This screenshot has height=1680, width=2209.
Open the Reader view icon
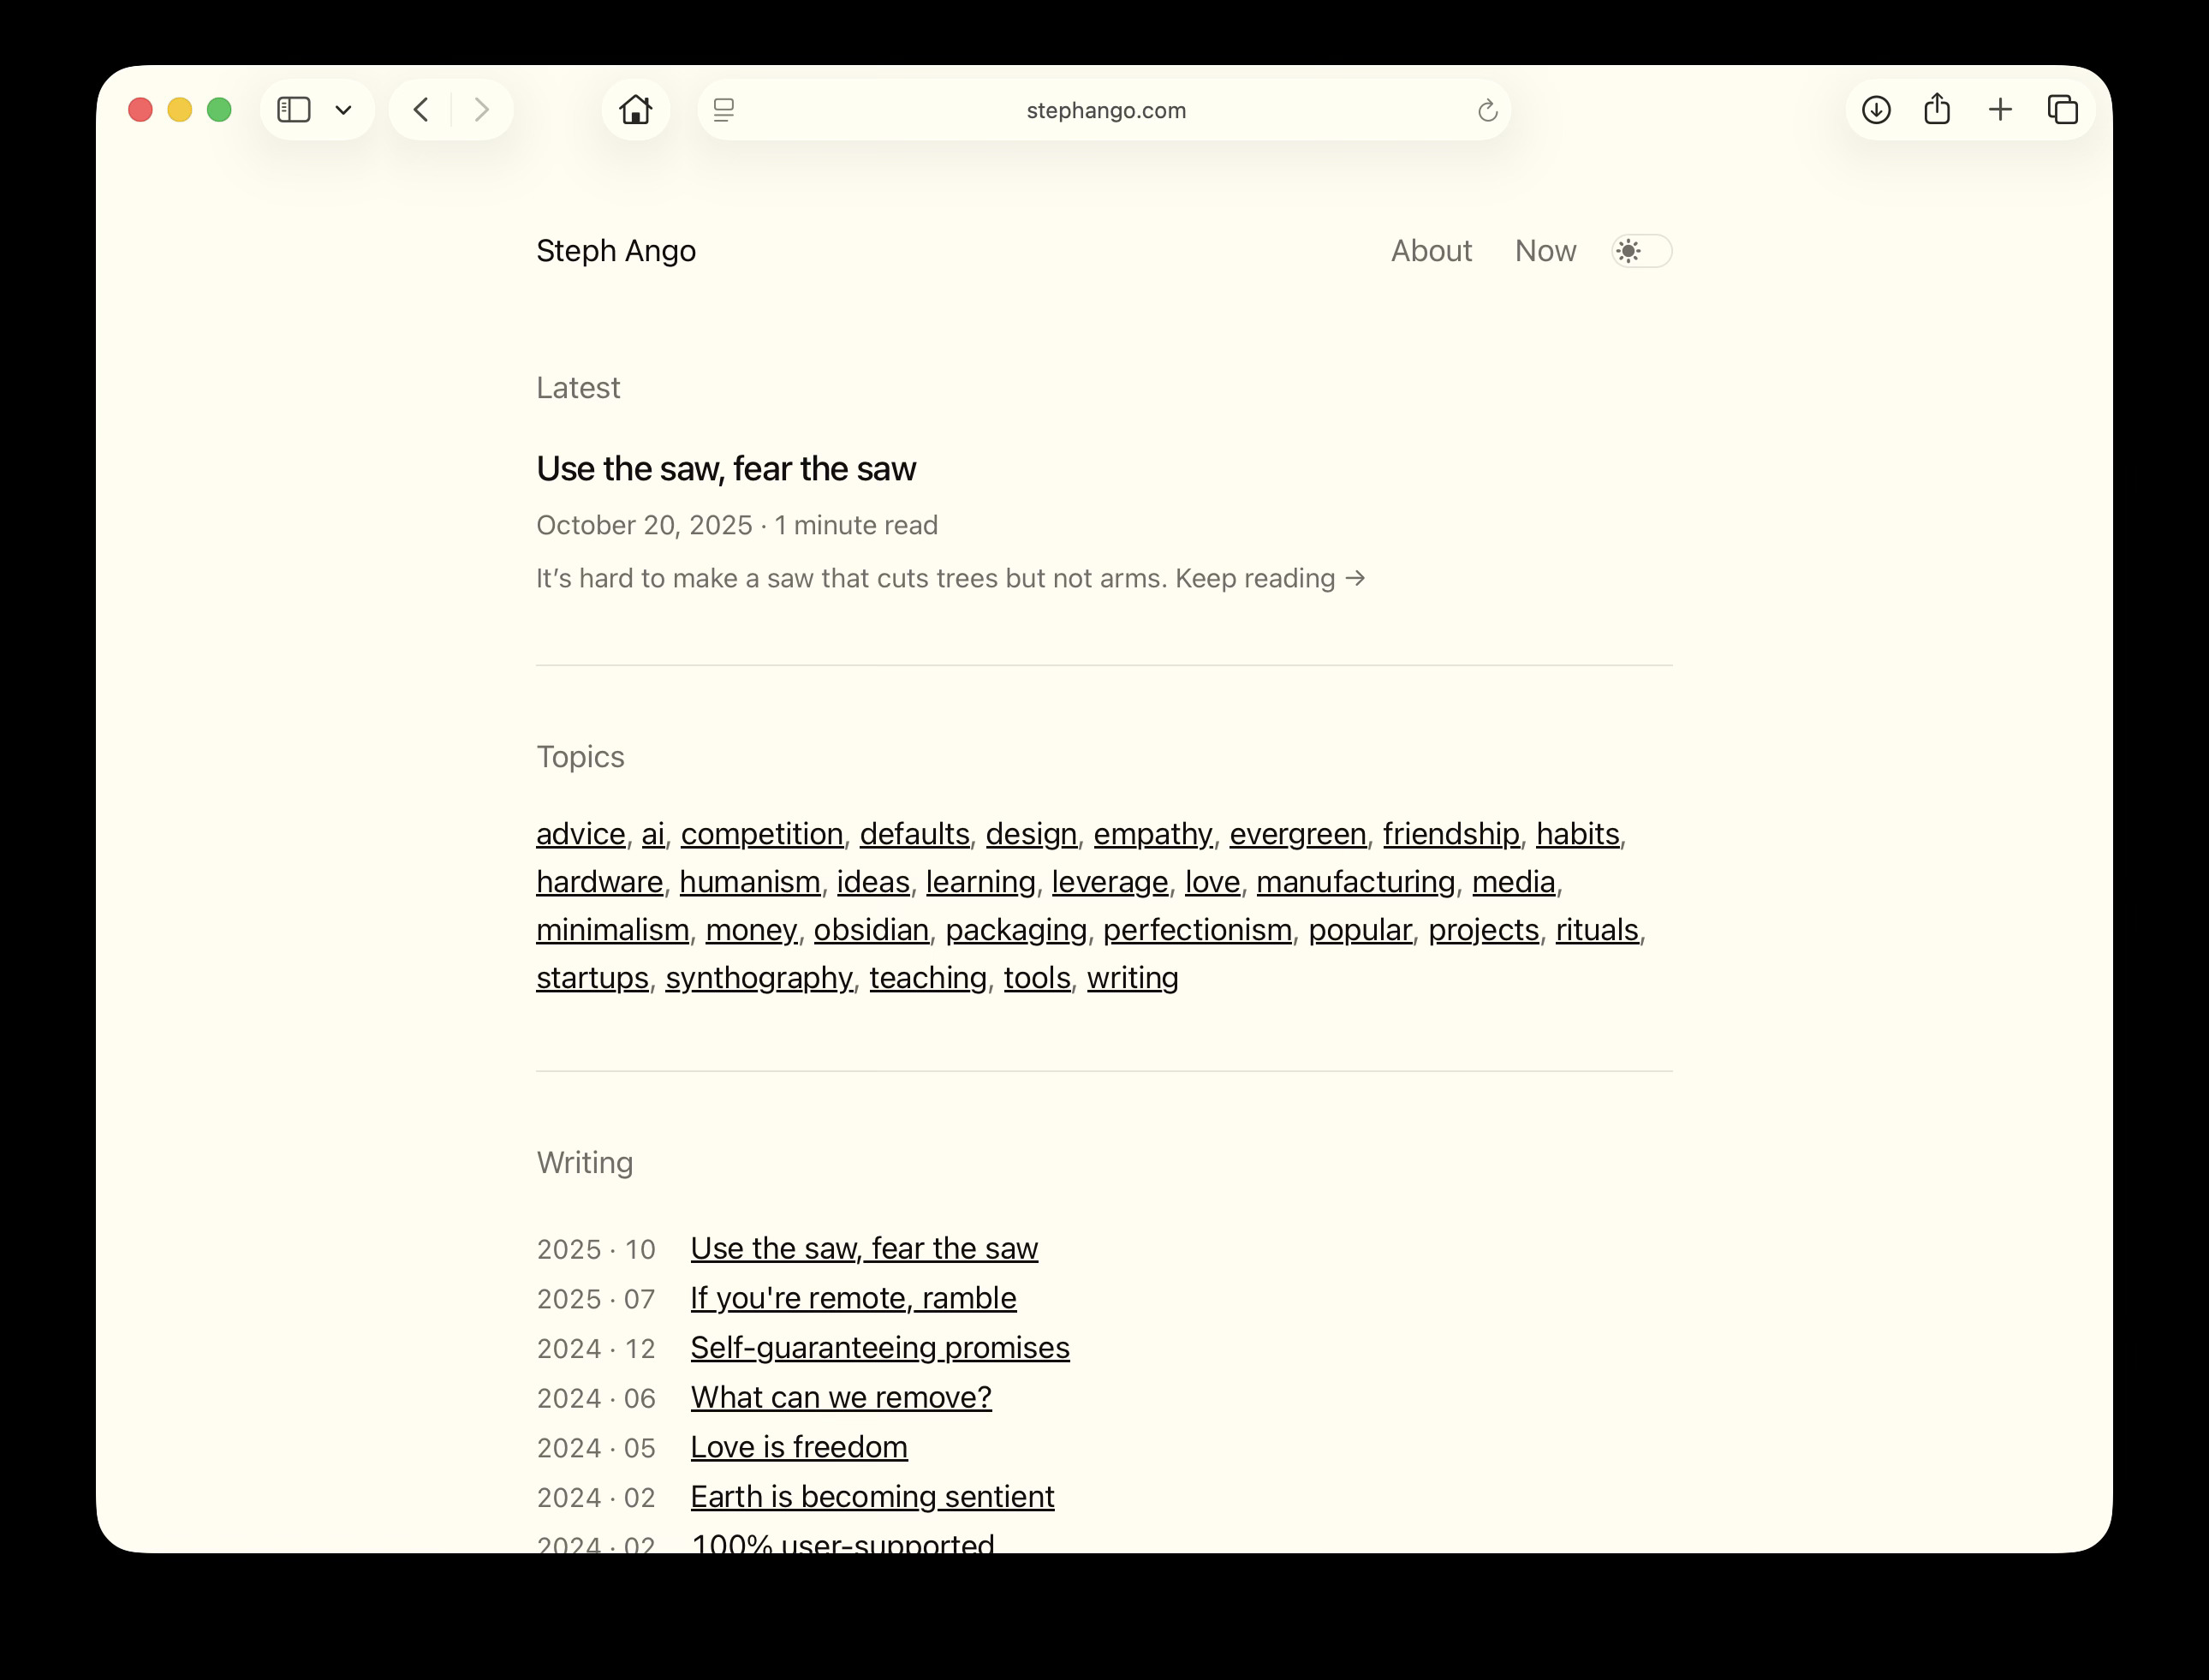[723, 110]
